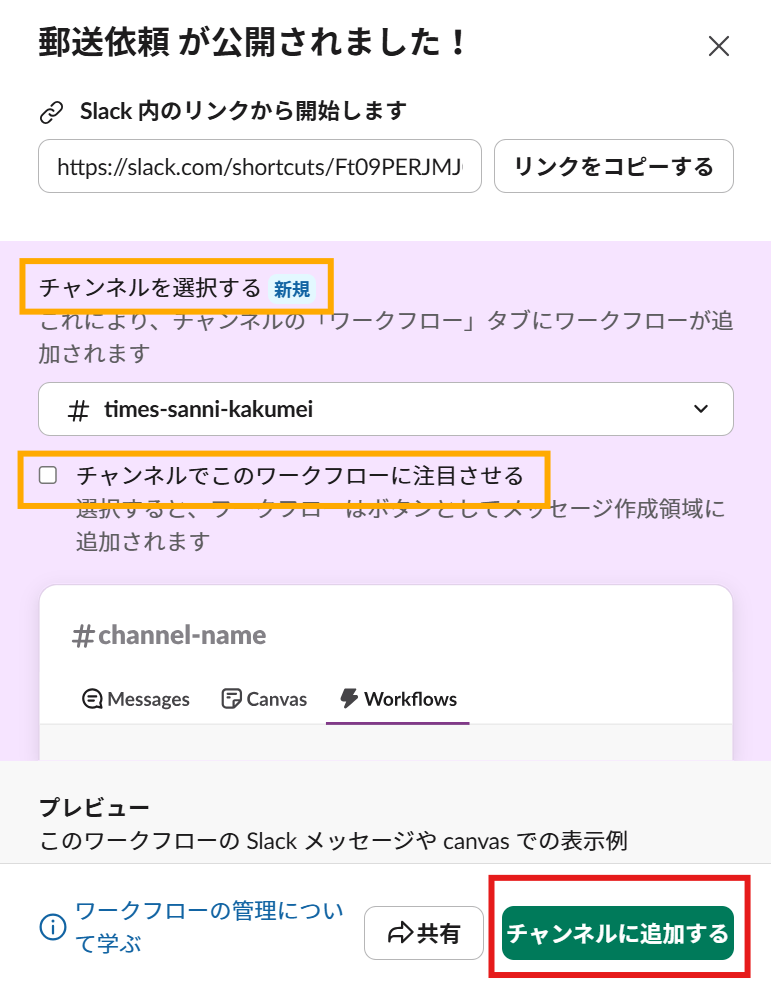
Task: Click the link chain icon
Action: click(x=51, y=112)
